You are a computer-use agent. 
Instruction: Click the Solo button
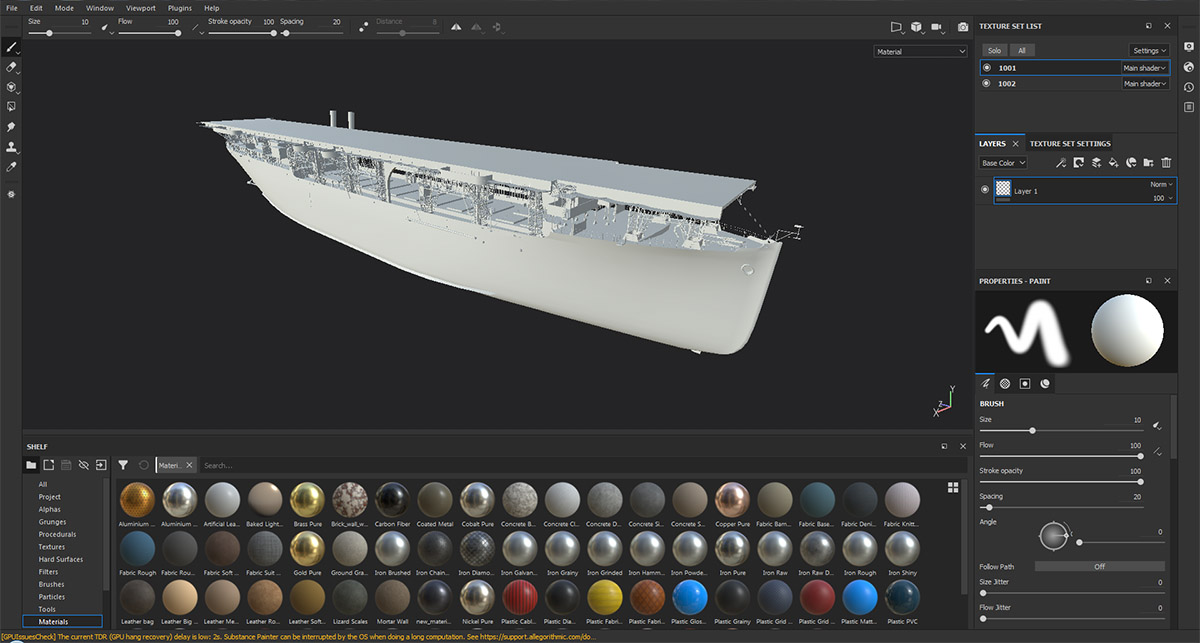click(x=994, y=50)
